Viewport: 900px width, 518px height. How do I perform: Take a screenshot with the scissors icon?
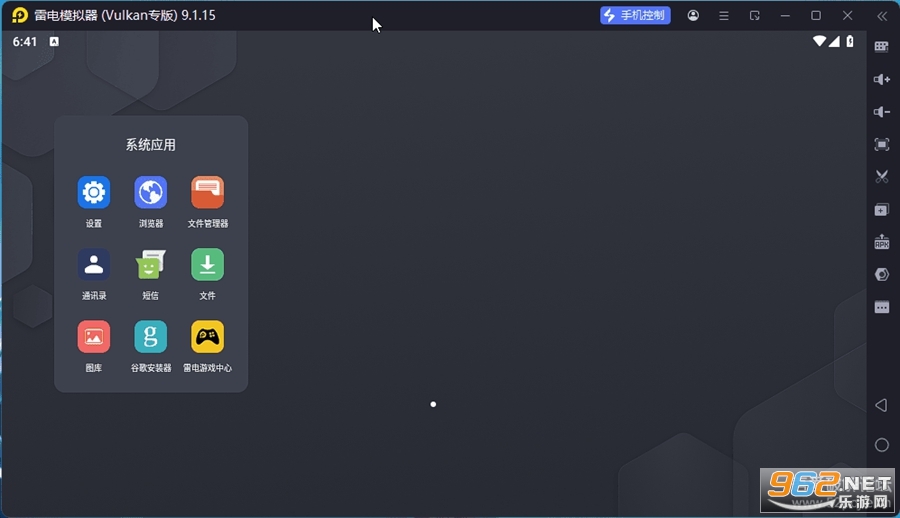click(x=882, y=176)
